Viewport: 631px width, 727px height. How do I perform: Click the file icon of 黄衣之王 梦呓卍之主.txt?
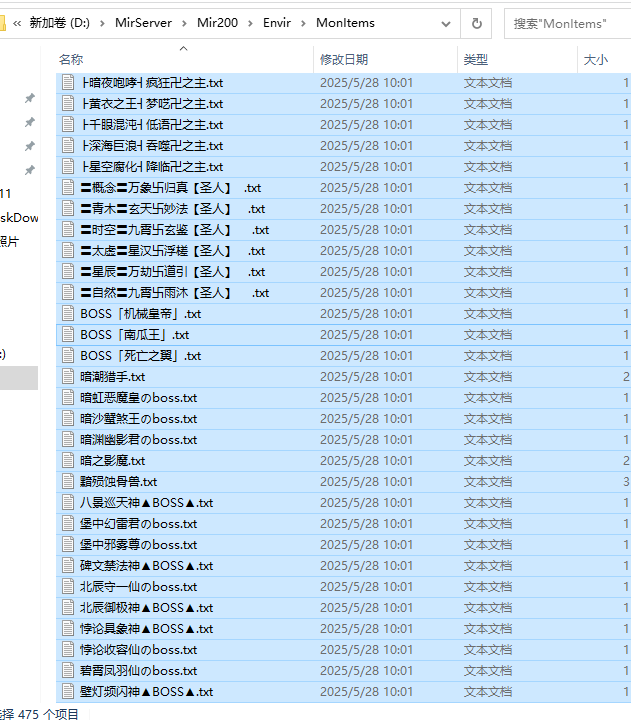click(x=68, y=103)
